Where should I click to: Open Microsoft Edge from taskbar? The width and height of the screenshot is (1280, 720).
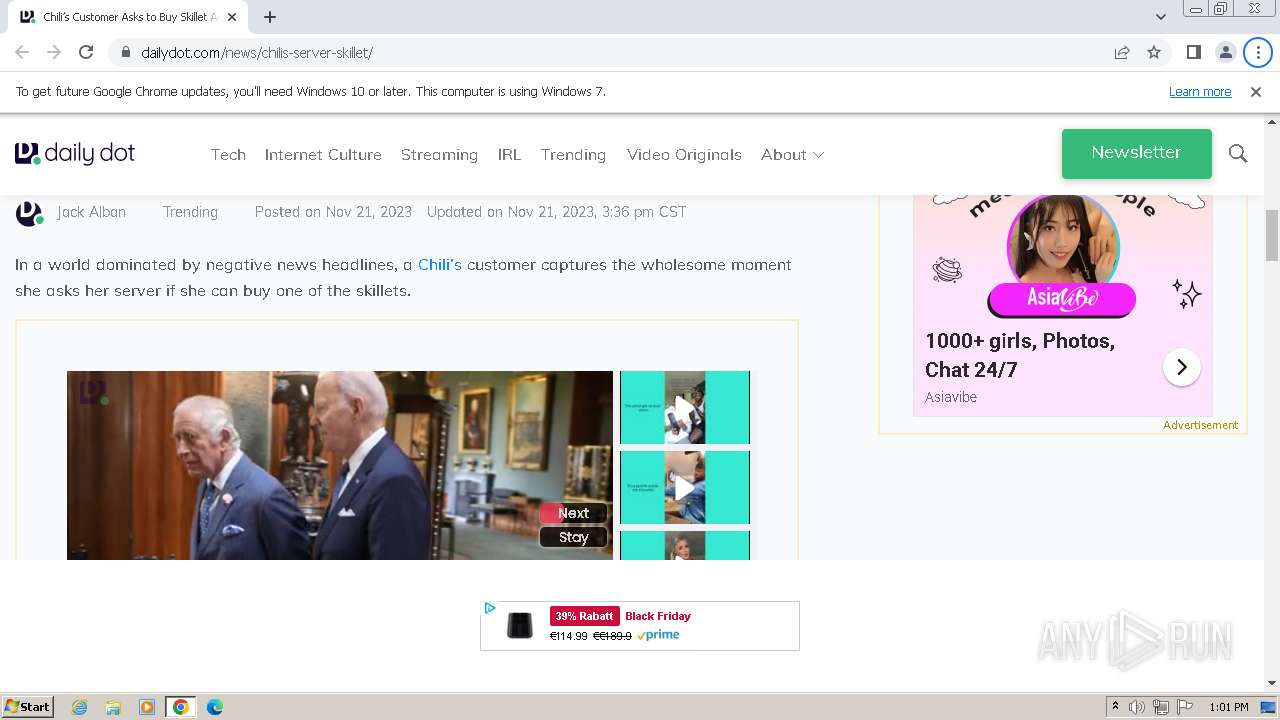click(215, 707)
